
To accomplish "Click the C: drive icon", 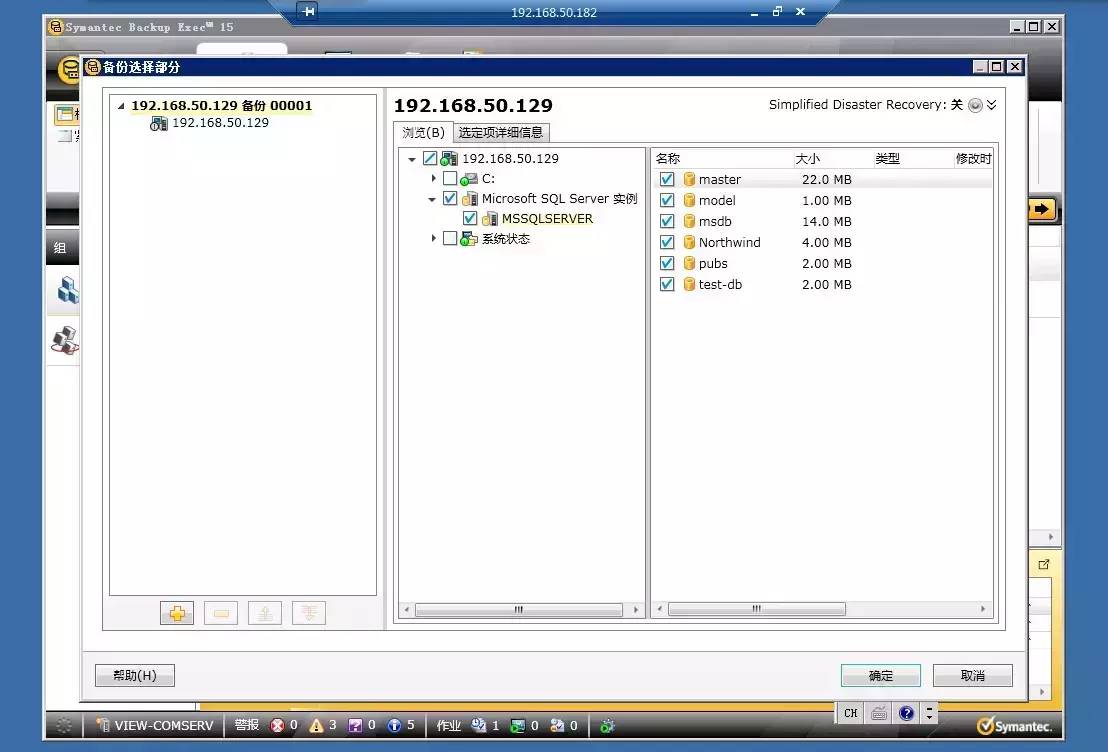I will [468, 179].
